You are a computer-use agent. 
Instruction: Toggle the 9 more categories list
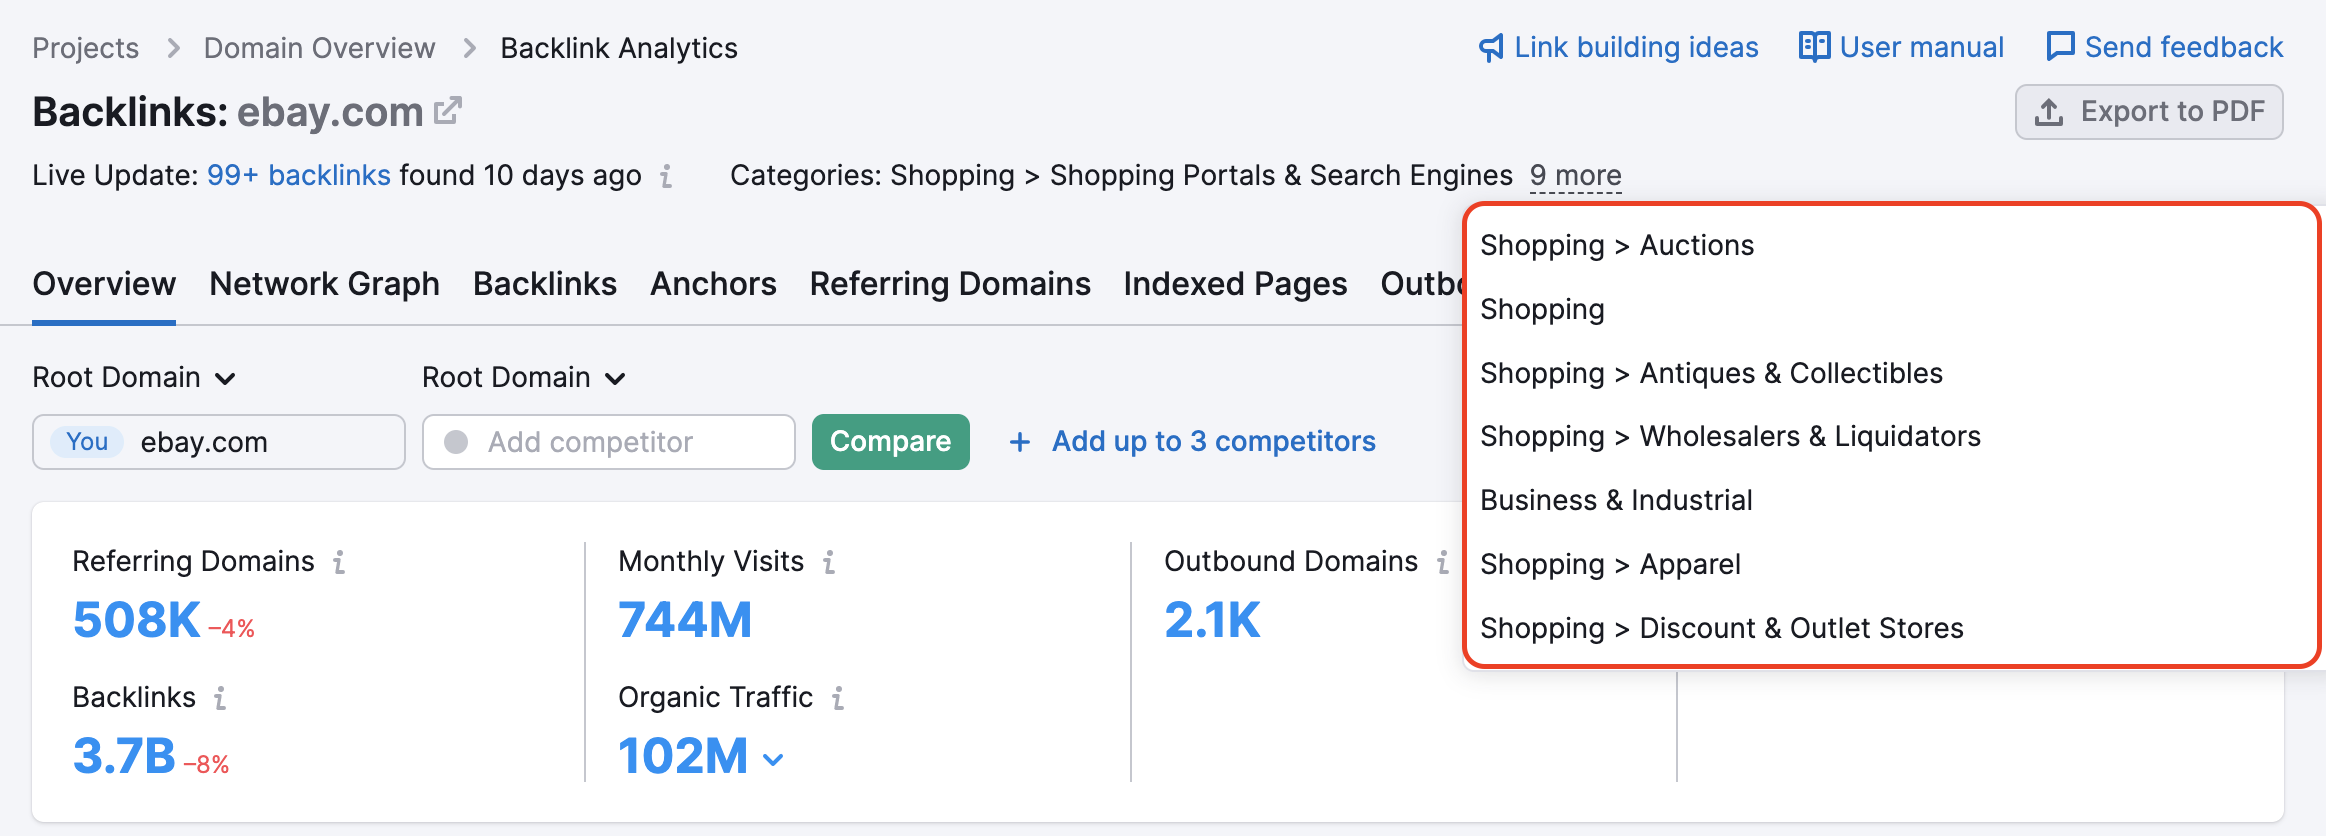coord(1576,176)
